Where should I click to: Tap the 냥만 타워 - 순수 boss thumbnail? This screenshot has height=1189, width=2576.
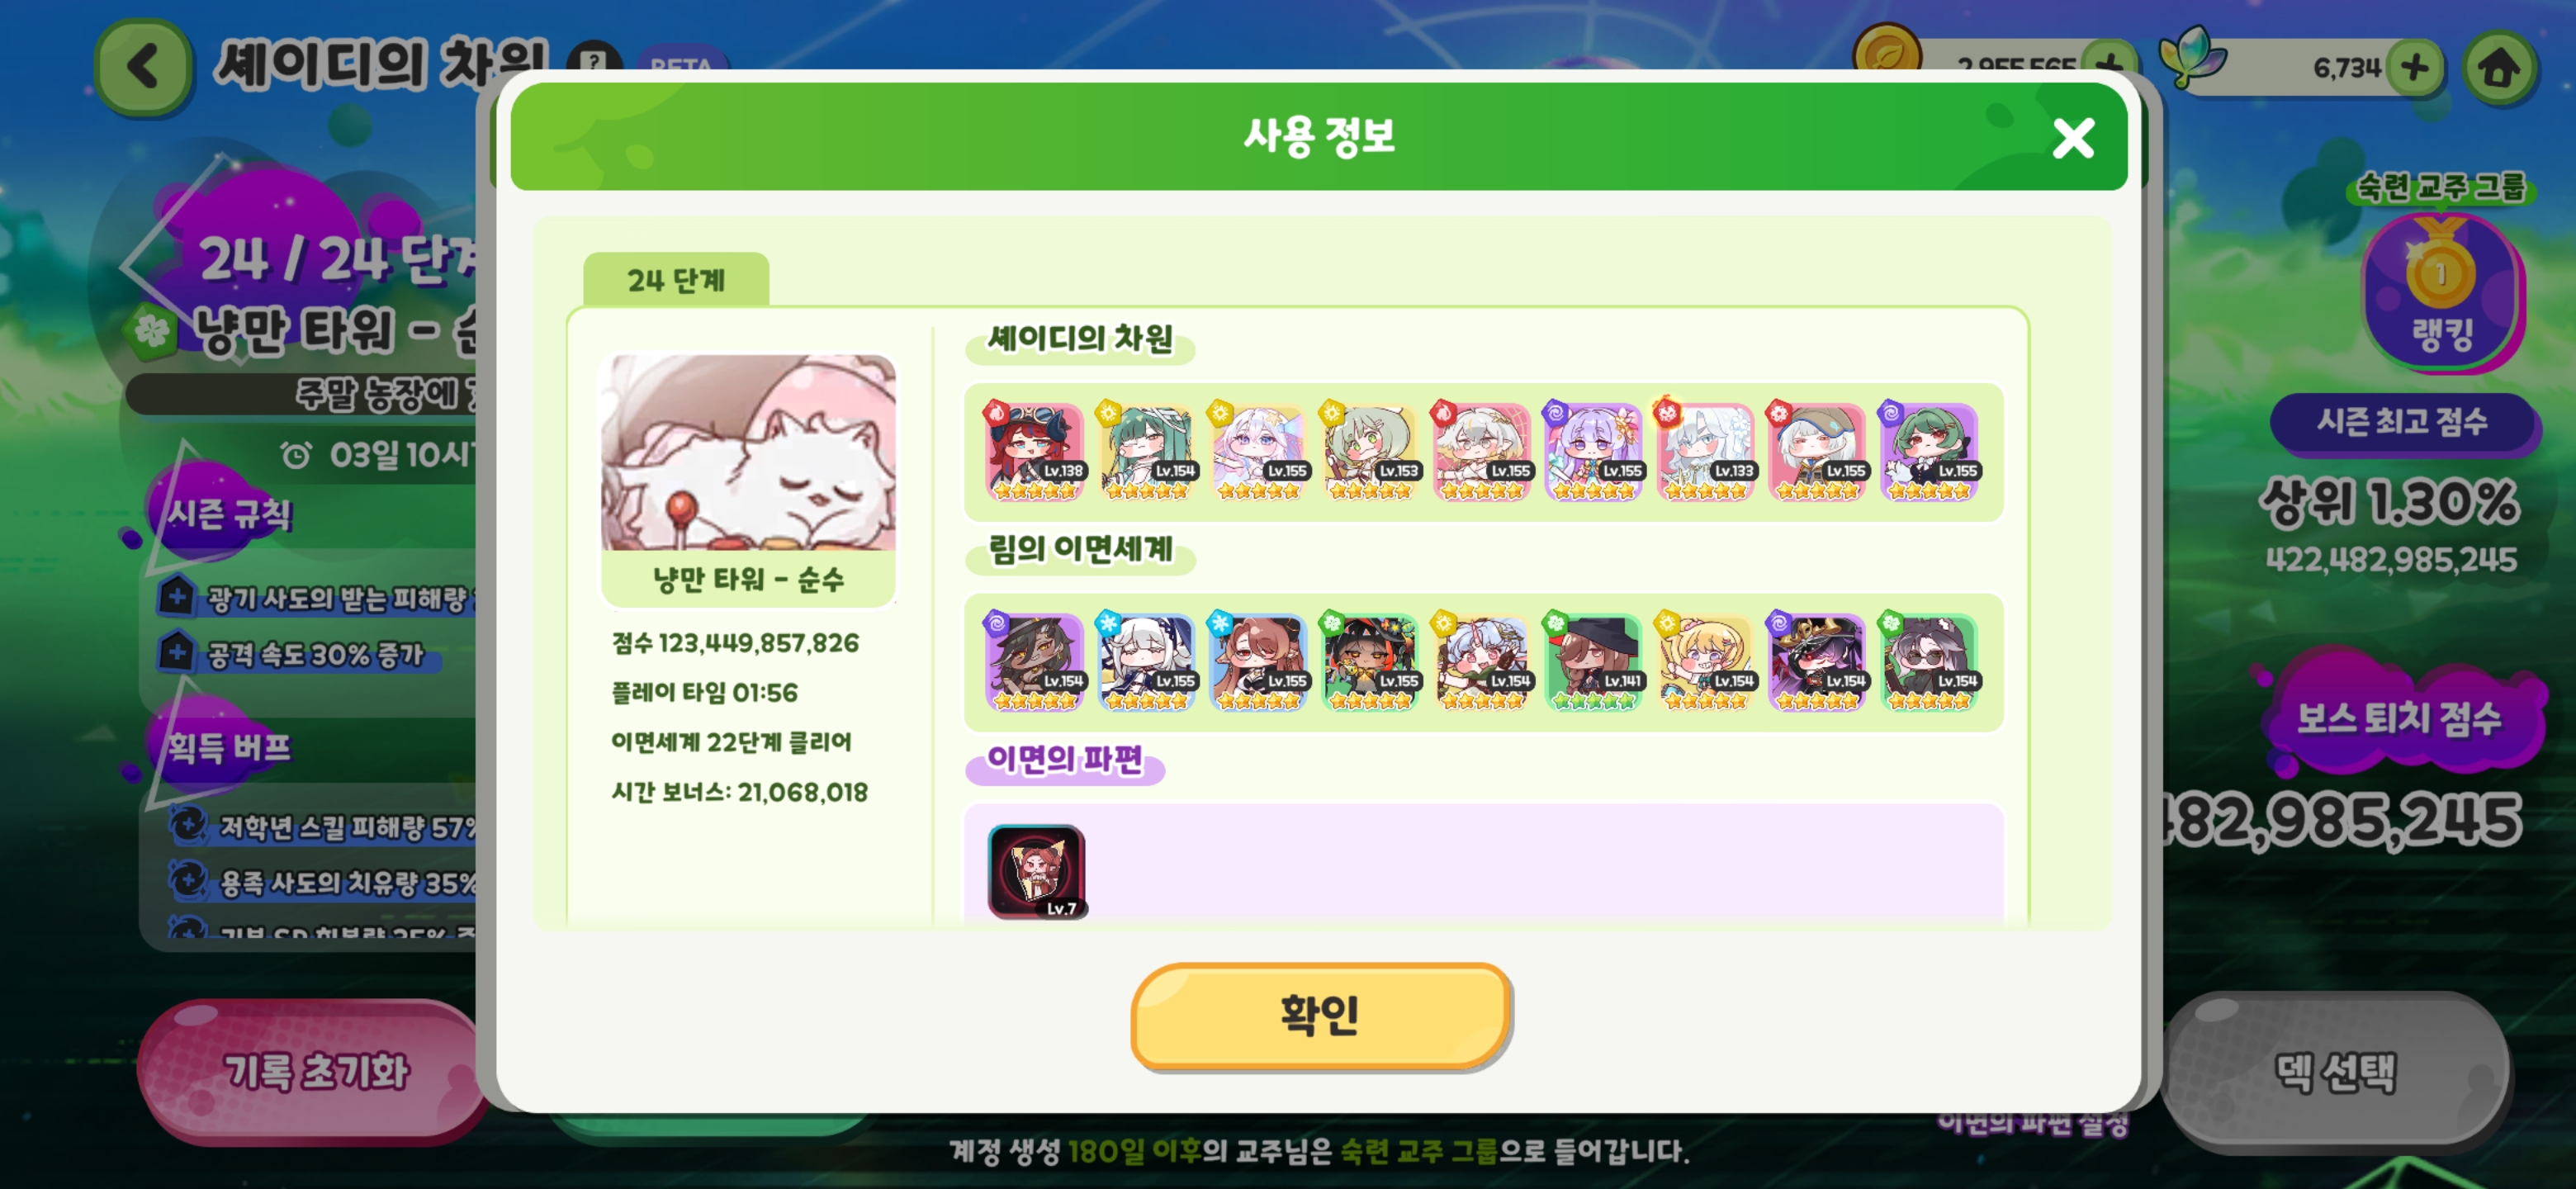tap(748, 479)
